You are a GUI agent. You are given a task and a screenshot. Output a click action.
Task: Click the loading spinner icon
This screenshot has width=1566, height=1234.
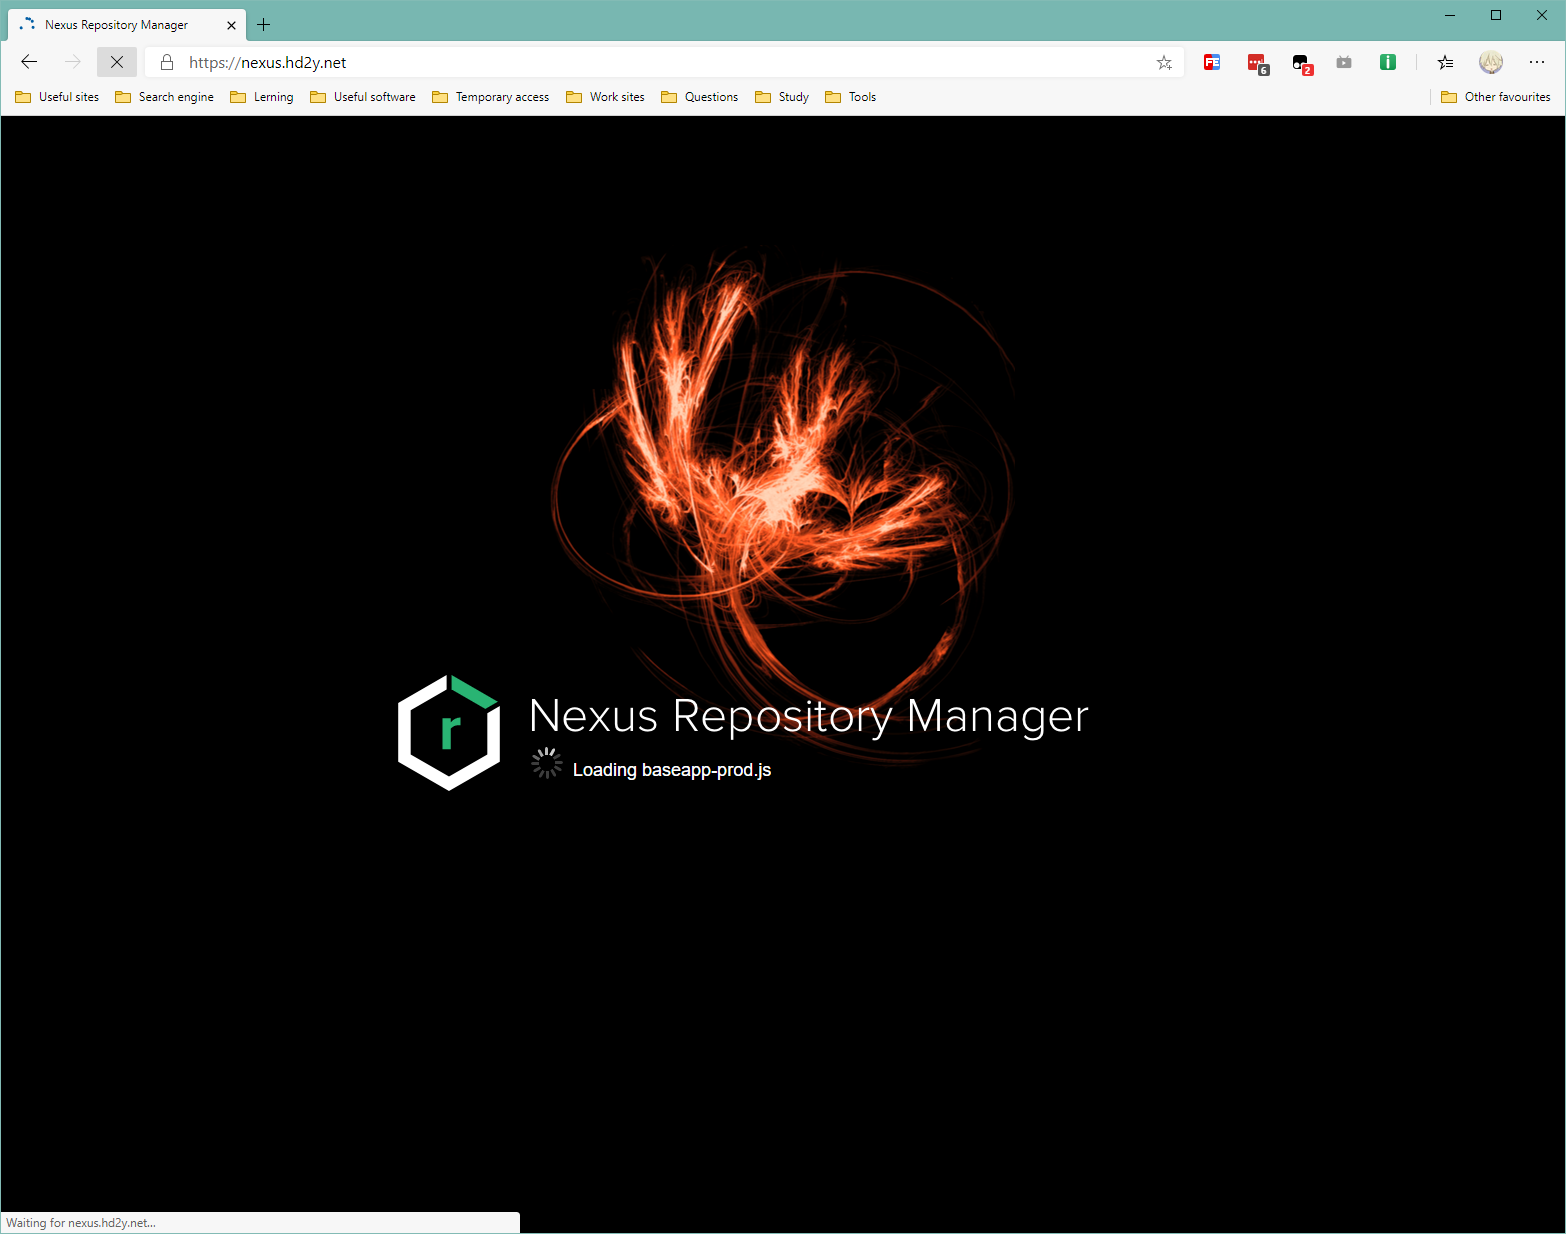[x=546, y=763]
